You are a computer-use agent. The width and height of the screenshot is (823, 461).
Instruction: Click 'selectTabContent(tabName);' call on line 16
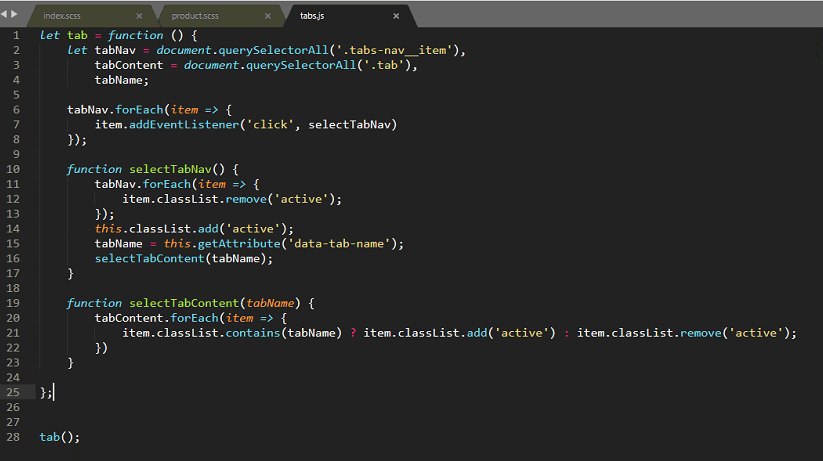point(184,258)
